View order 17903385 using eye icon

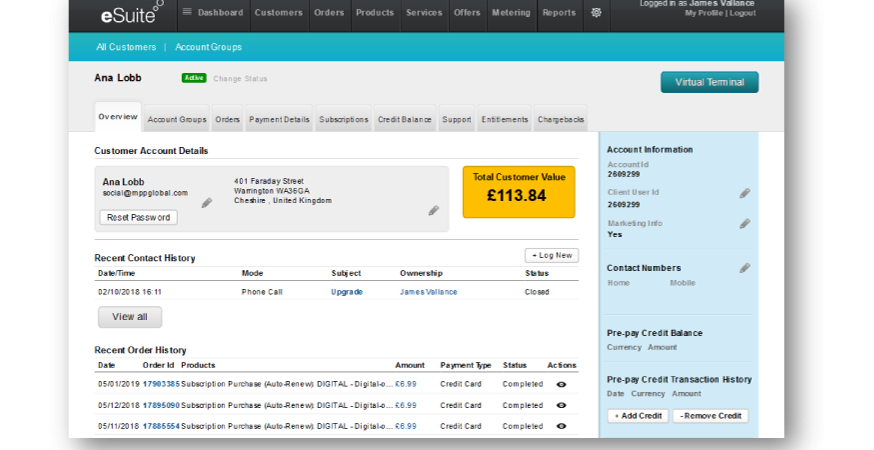click(561, 383)
